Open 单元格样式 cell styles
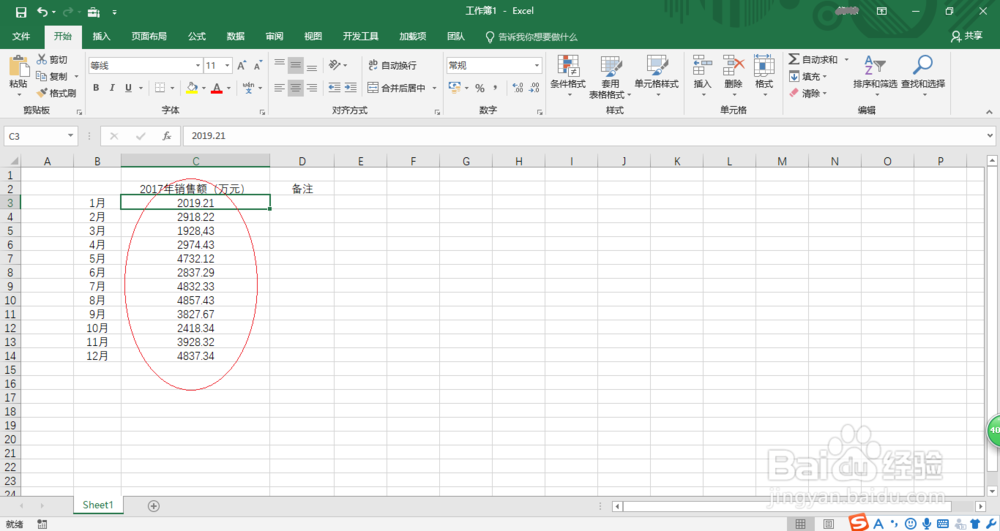The width and height of the screenshot is (1000, 531). point(656,75)
